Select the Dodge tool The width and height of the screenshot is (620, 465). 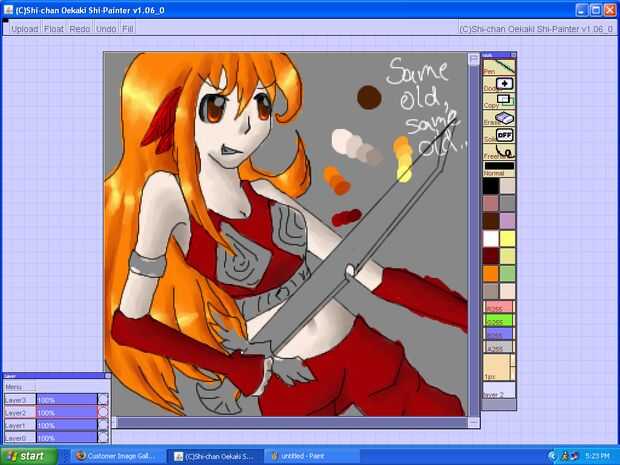499,84
